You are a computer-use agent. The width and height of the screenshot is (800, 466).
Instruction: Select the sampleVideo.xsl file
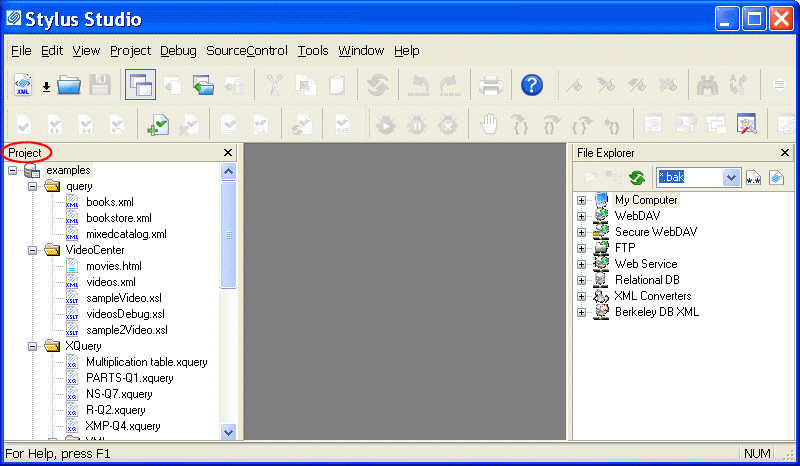[x=123, y=298]
